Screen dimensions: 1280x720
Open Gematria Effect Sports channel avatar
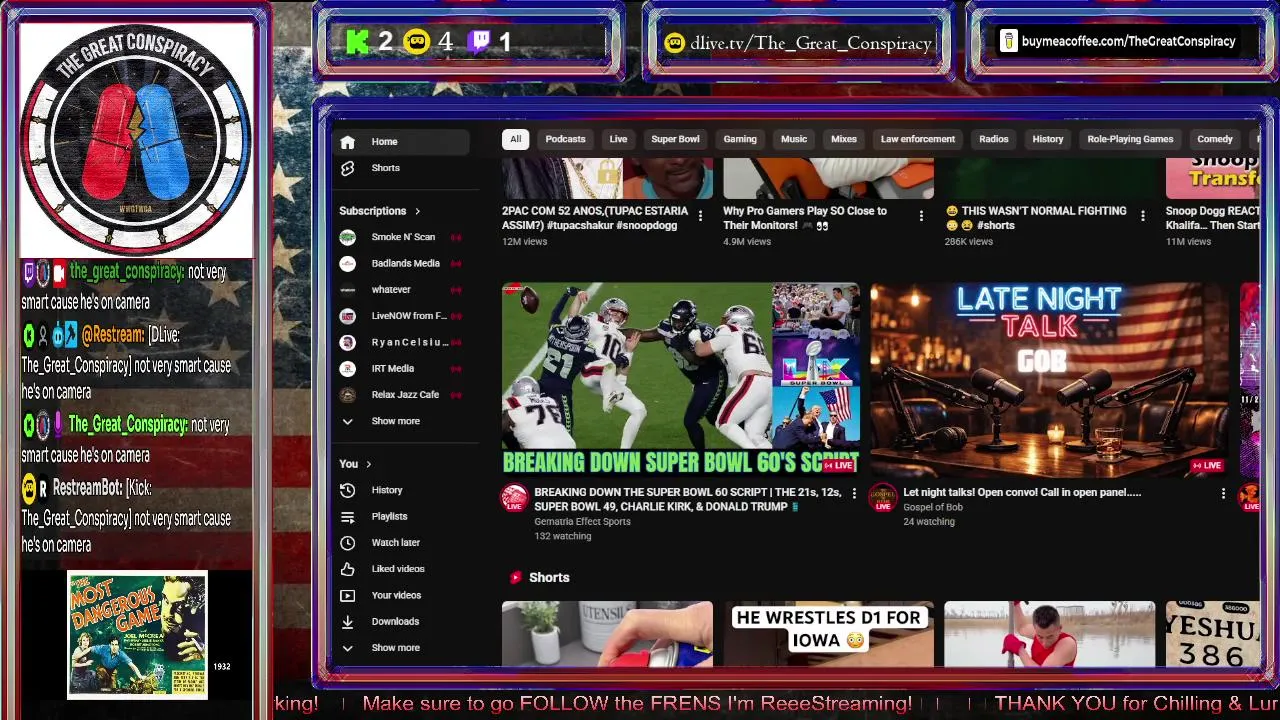point(514,497)
